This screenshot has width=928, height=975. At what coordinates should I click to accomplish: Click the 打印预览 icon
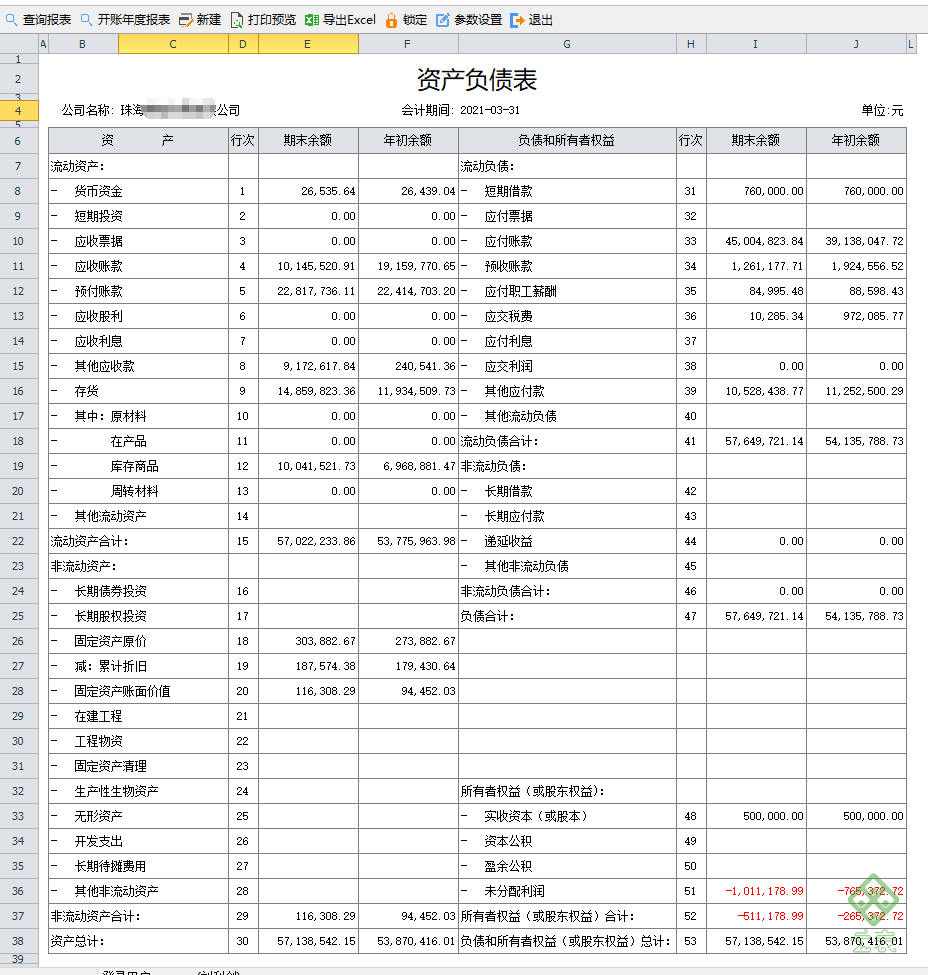point(237,21)
